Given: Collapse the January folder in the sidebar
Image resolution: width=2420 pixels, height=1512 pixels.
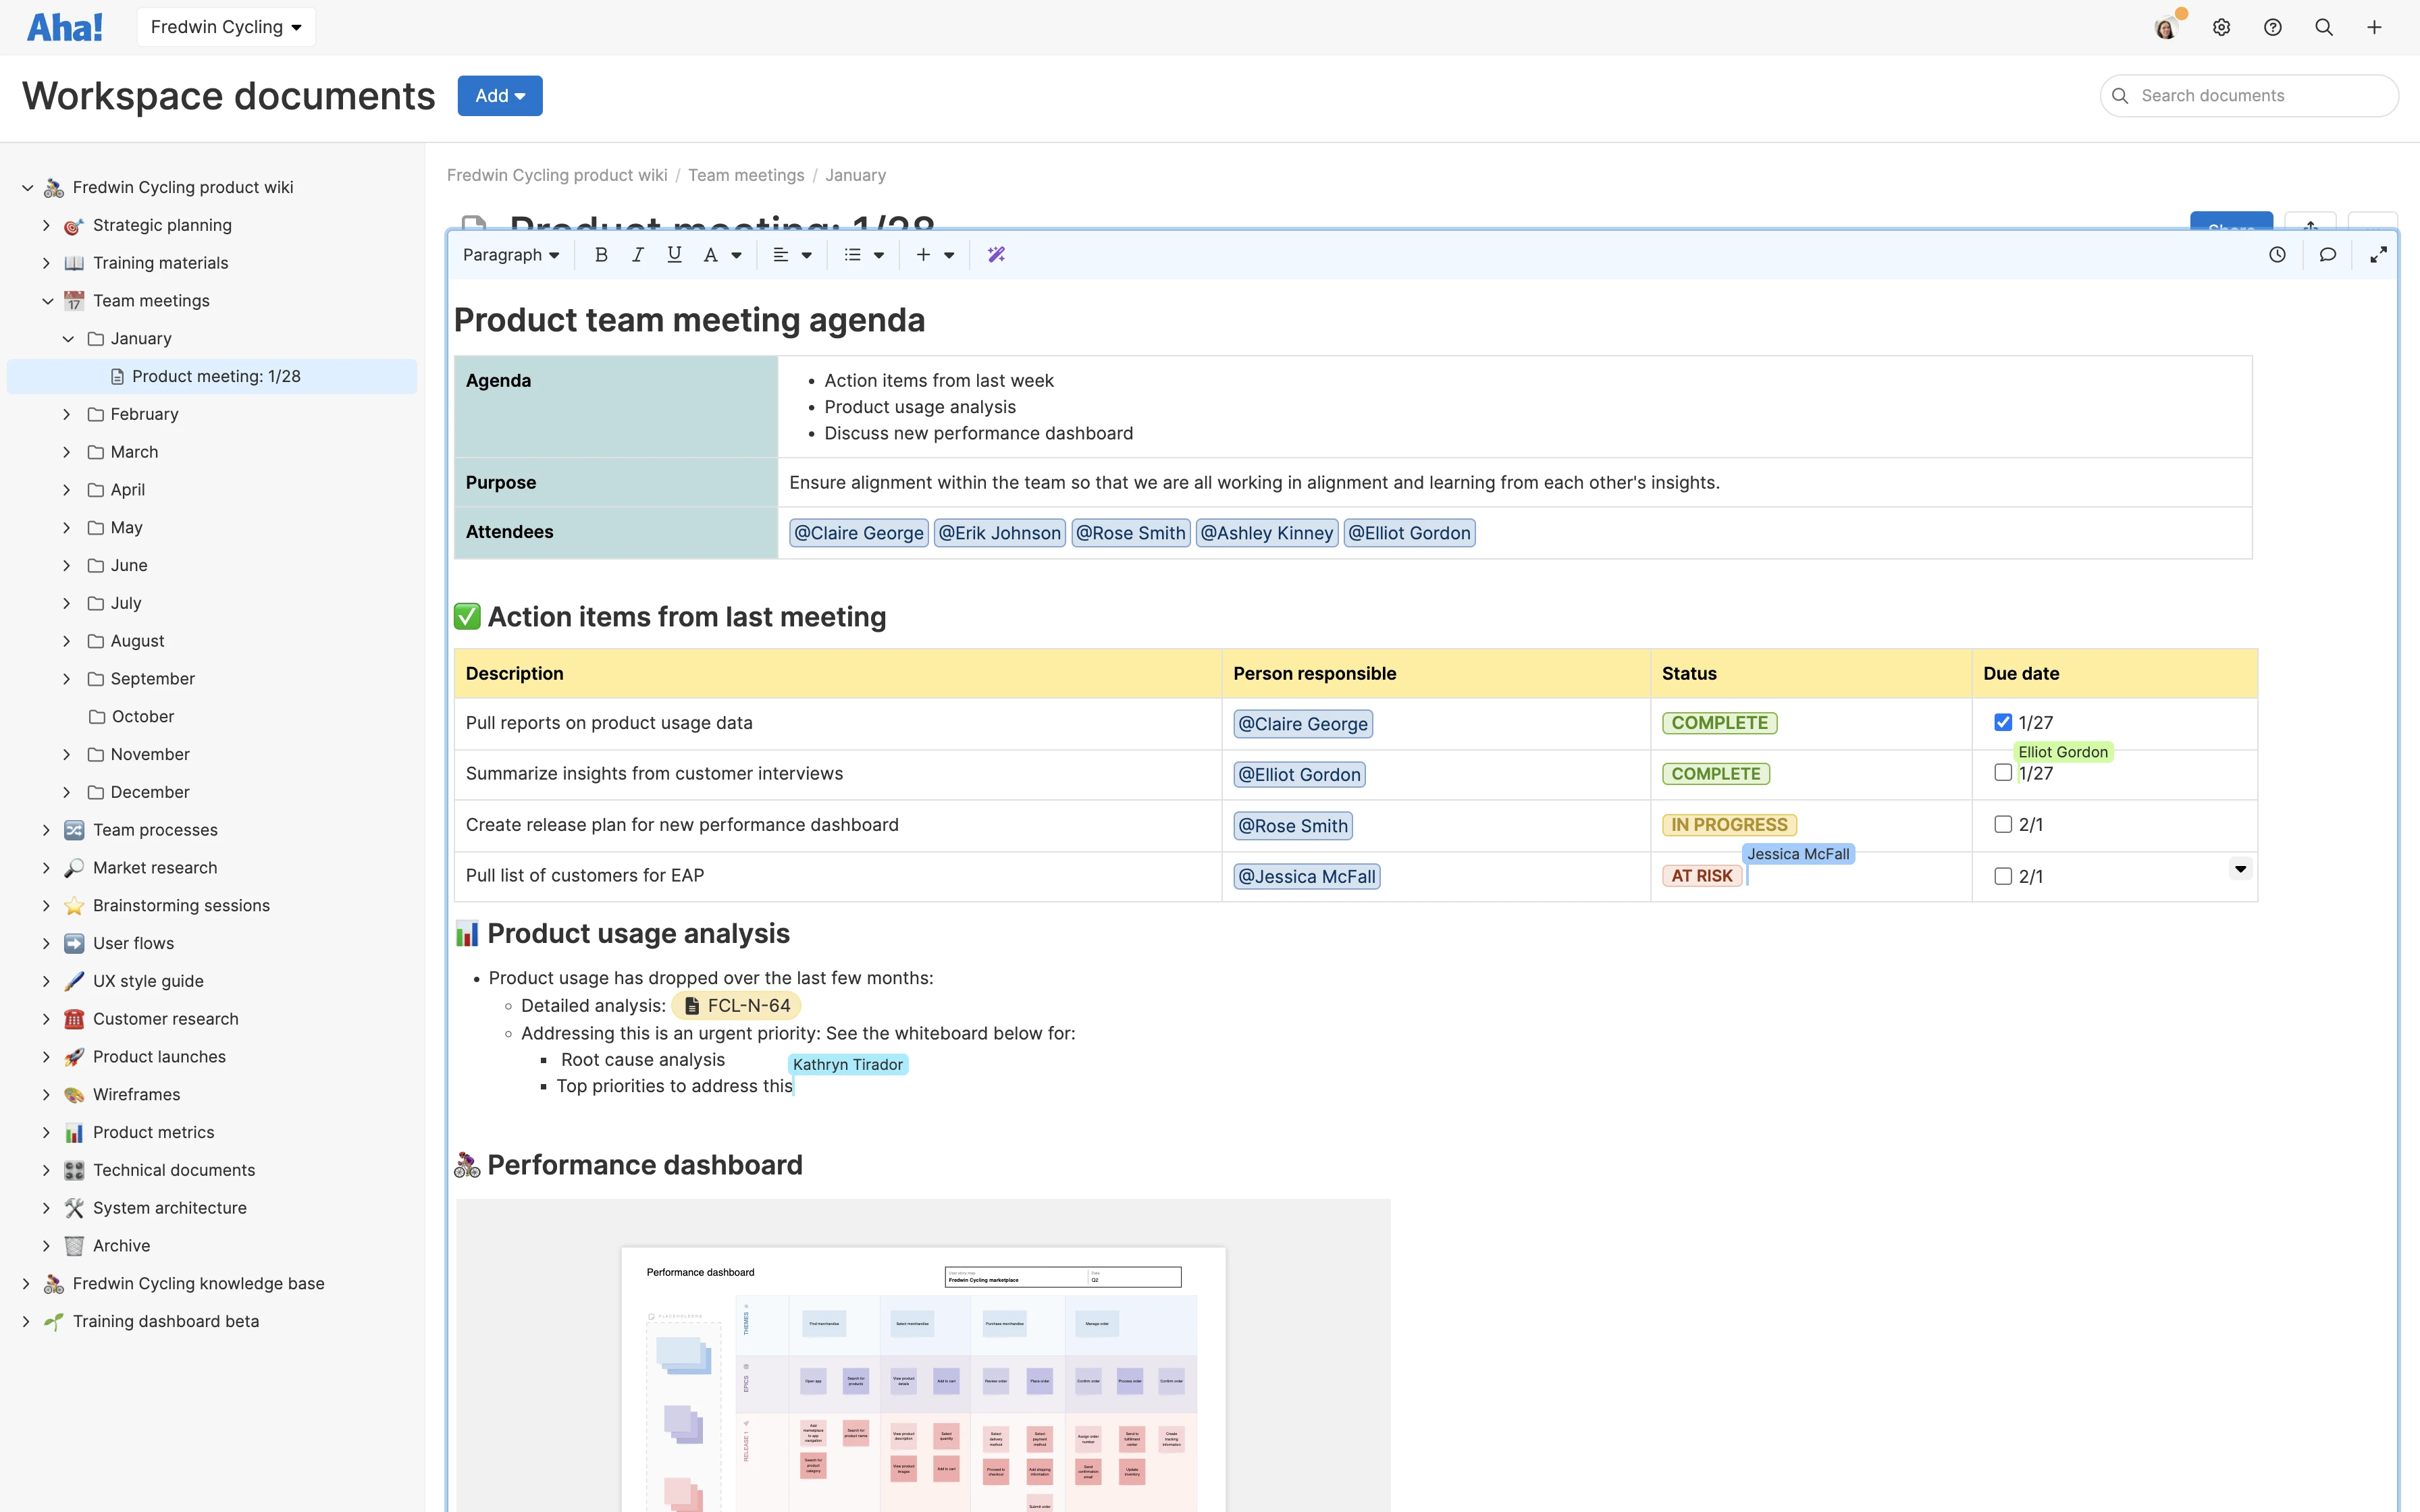Looking at the screenshot, I should (x=68, y=338).
